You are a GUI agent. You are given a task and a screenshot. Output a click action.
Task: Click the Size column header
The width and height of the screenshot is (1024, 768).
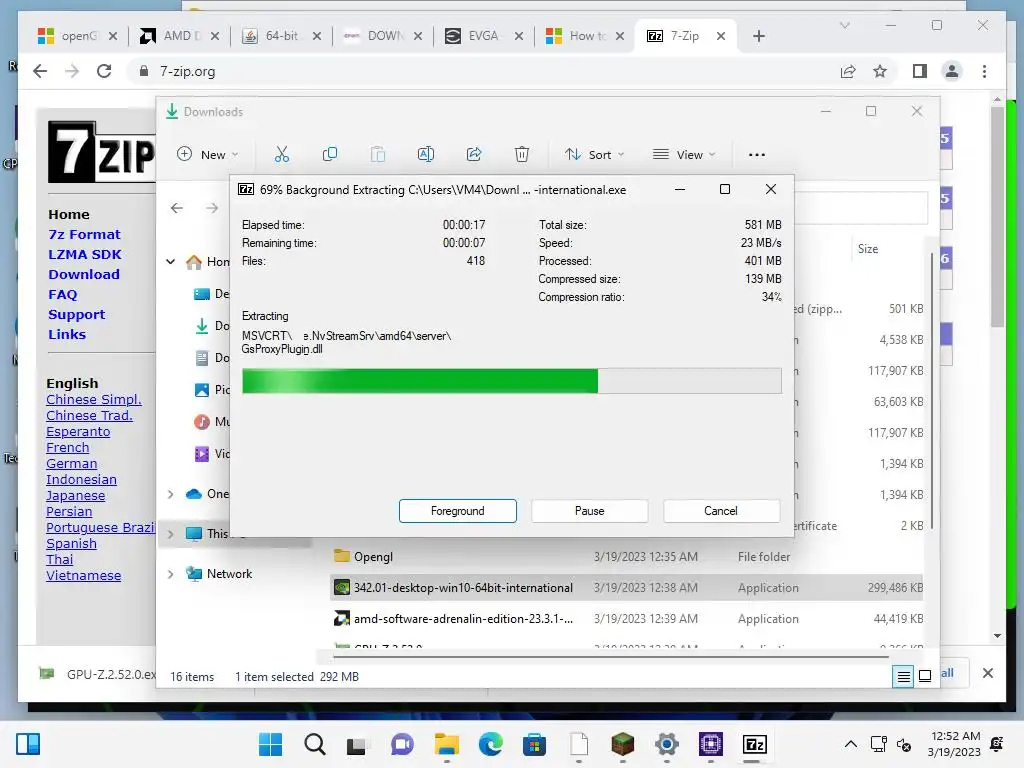tap(867, 249)
